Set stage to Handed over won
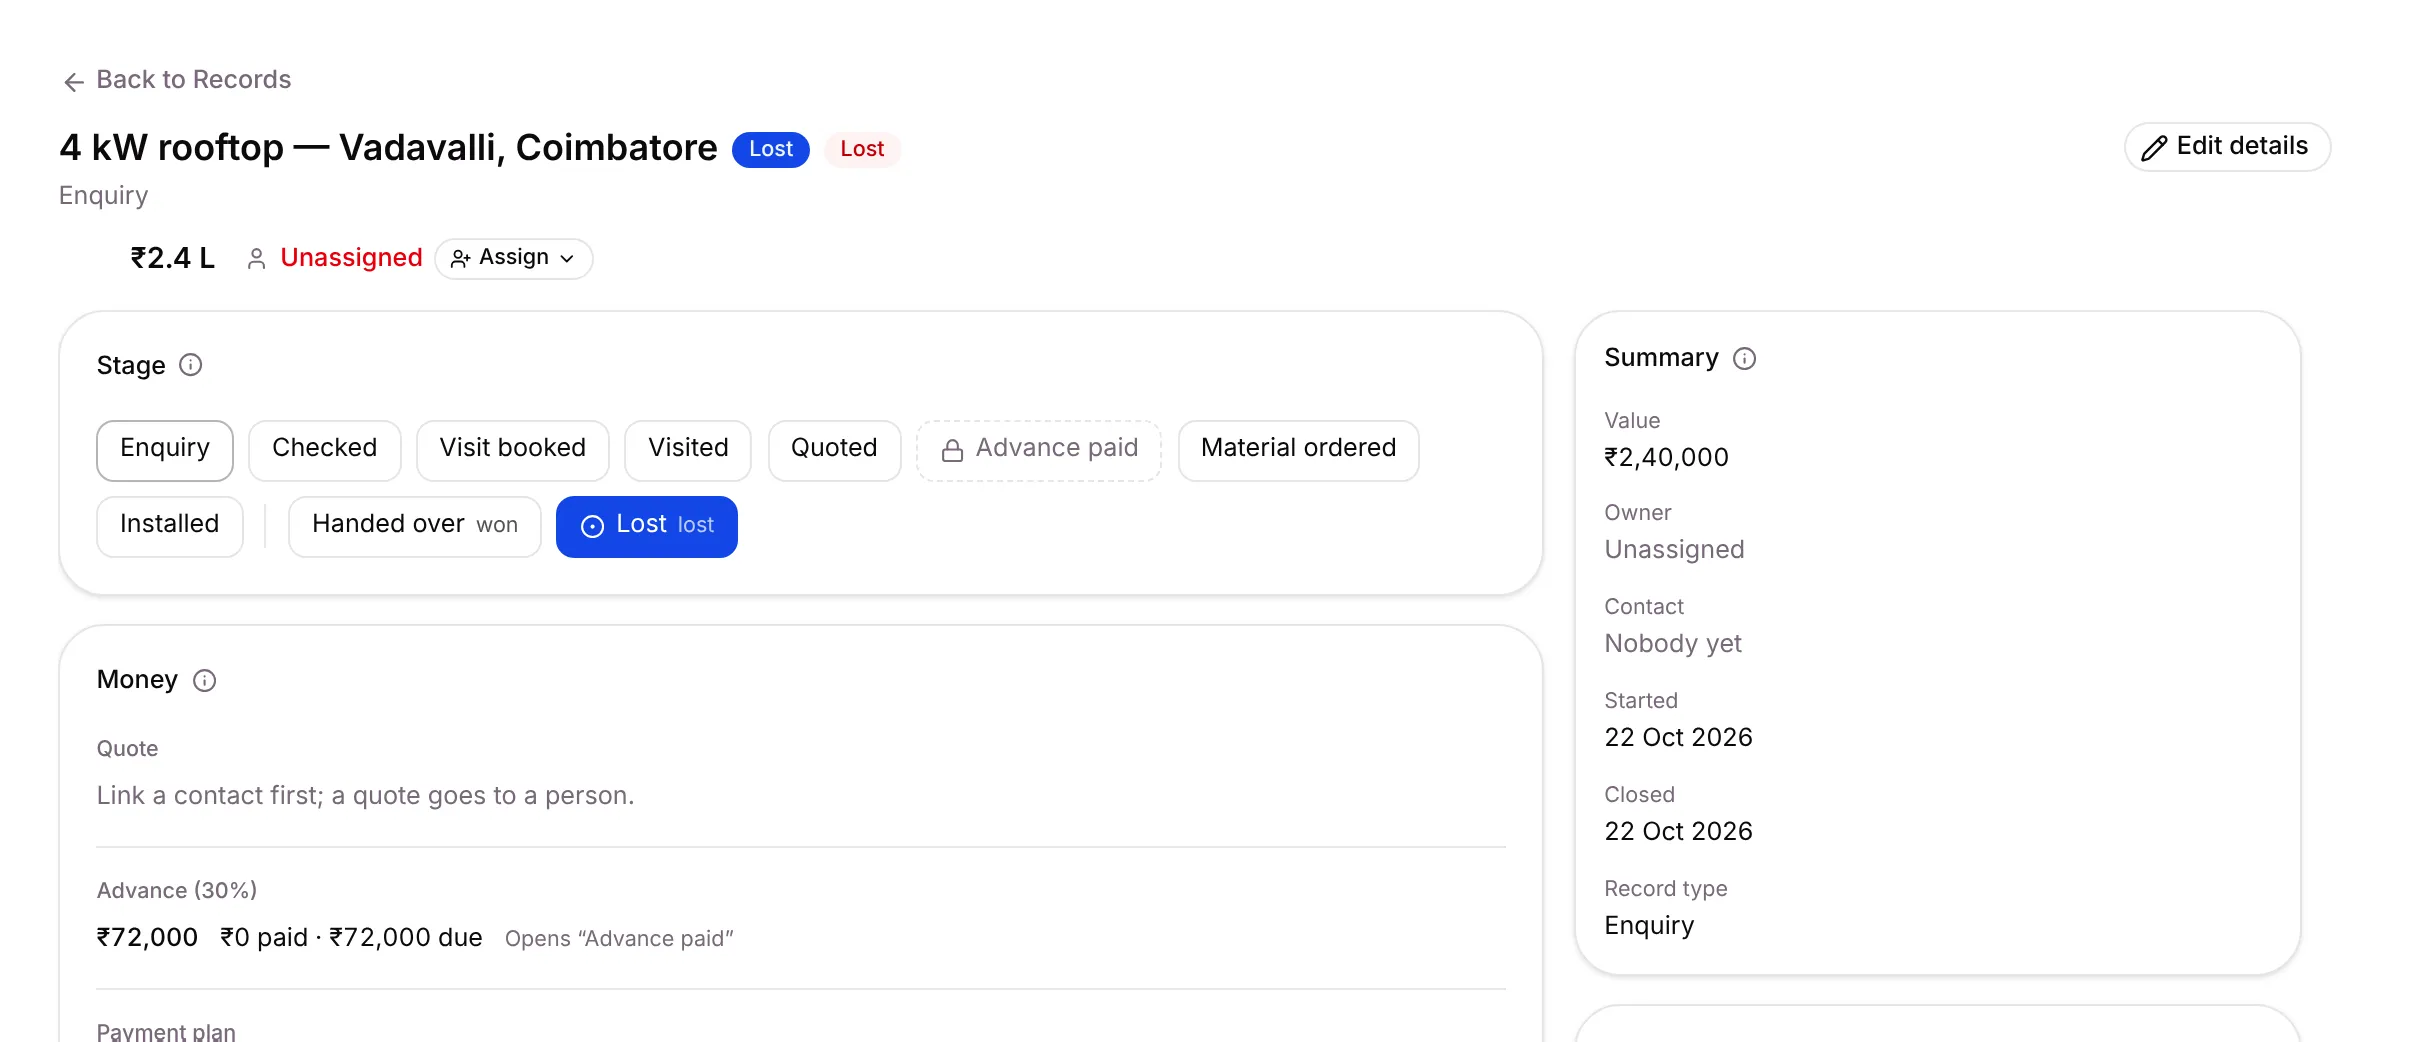This screenshot has height=1042, width=2420. tap(414, 526)
